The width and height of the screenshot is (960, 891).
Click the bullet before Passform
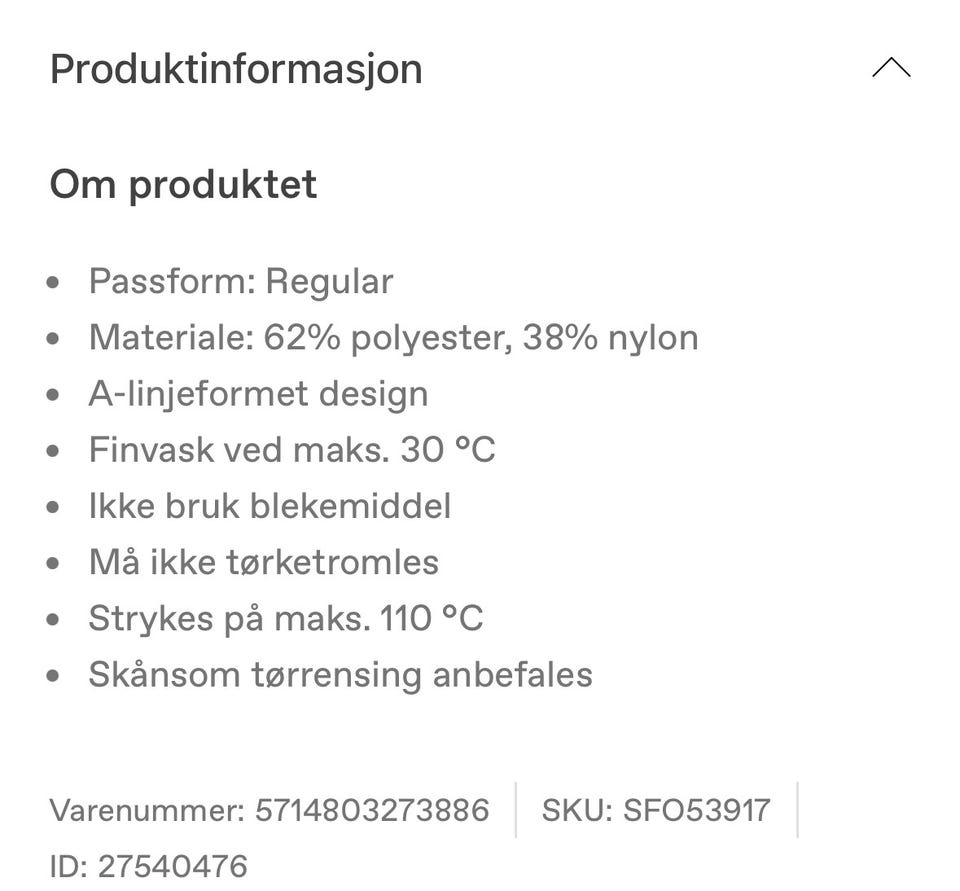point(54,283)
